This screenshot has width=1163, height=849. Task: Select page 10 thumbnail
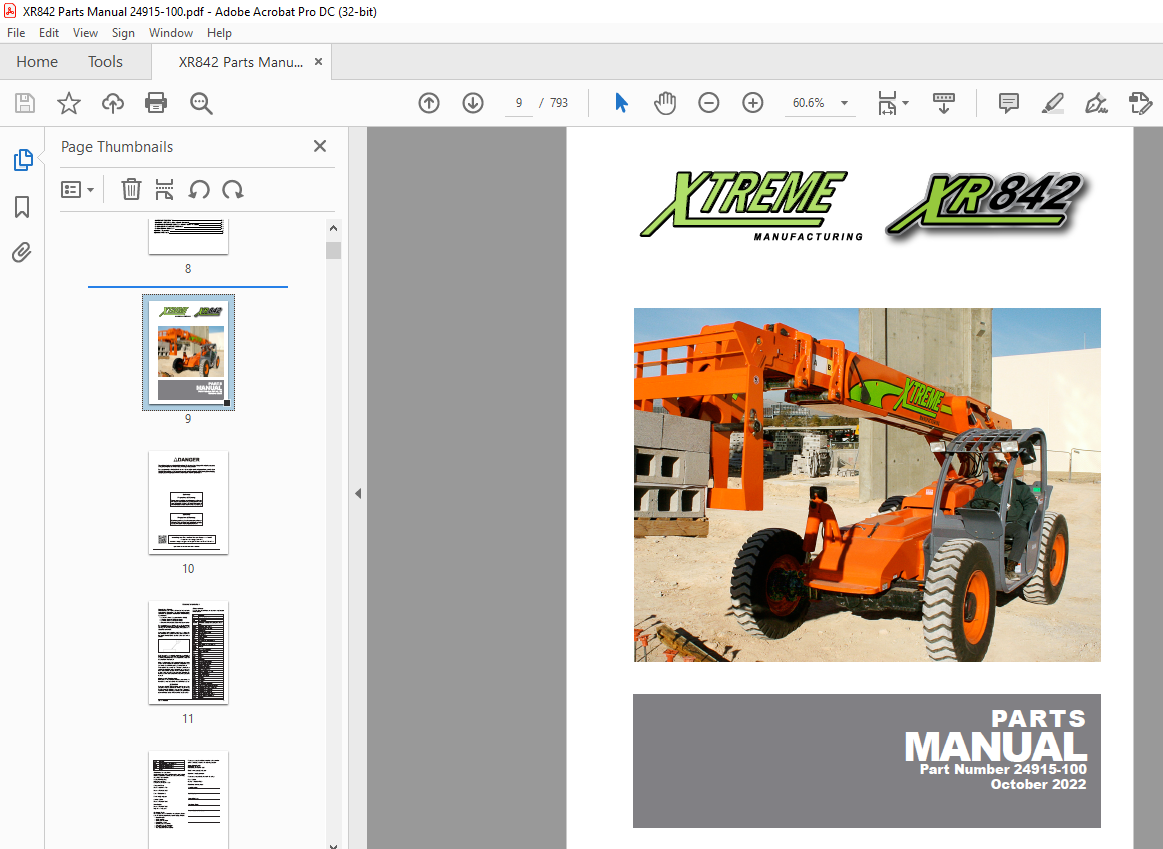pyautogui.click(x=188, y=502)
